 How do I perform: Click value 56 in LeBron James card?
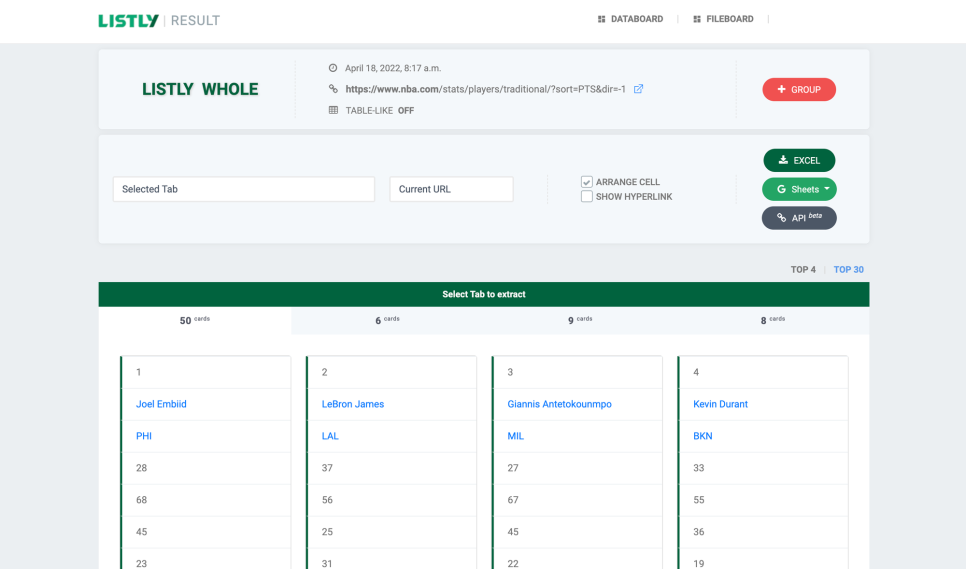(327, 500)
